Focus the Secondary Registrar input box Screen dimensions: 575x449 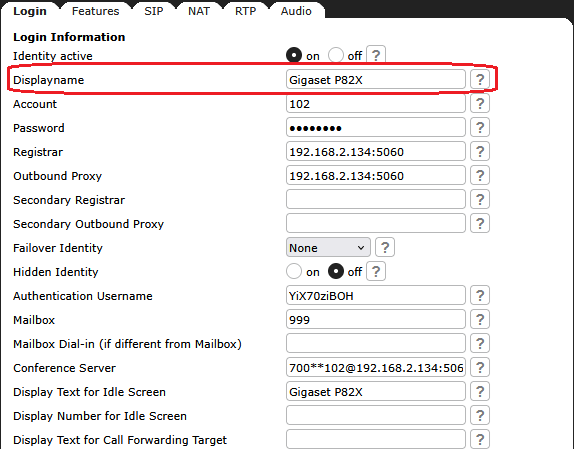point(376,200)
